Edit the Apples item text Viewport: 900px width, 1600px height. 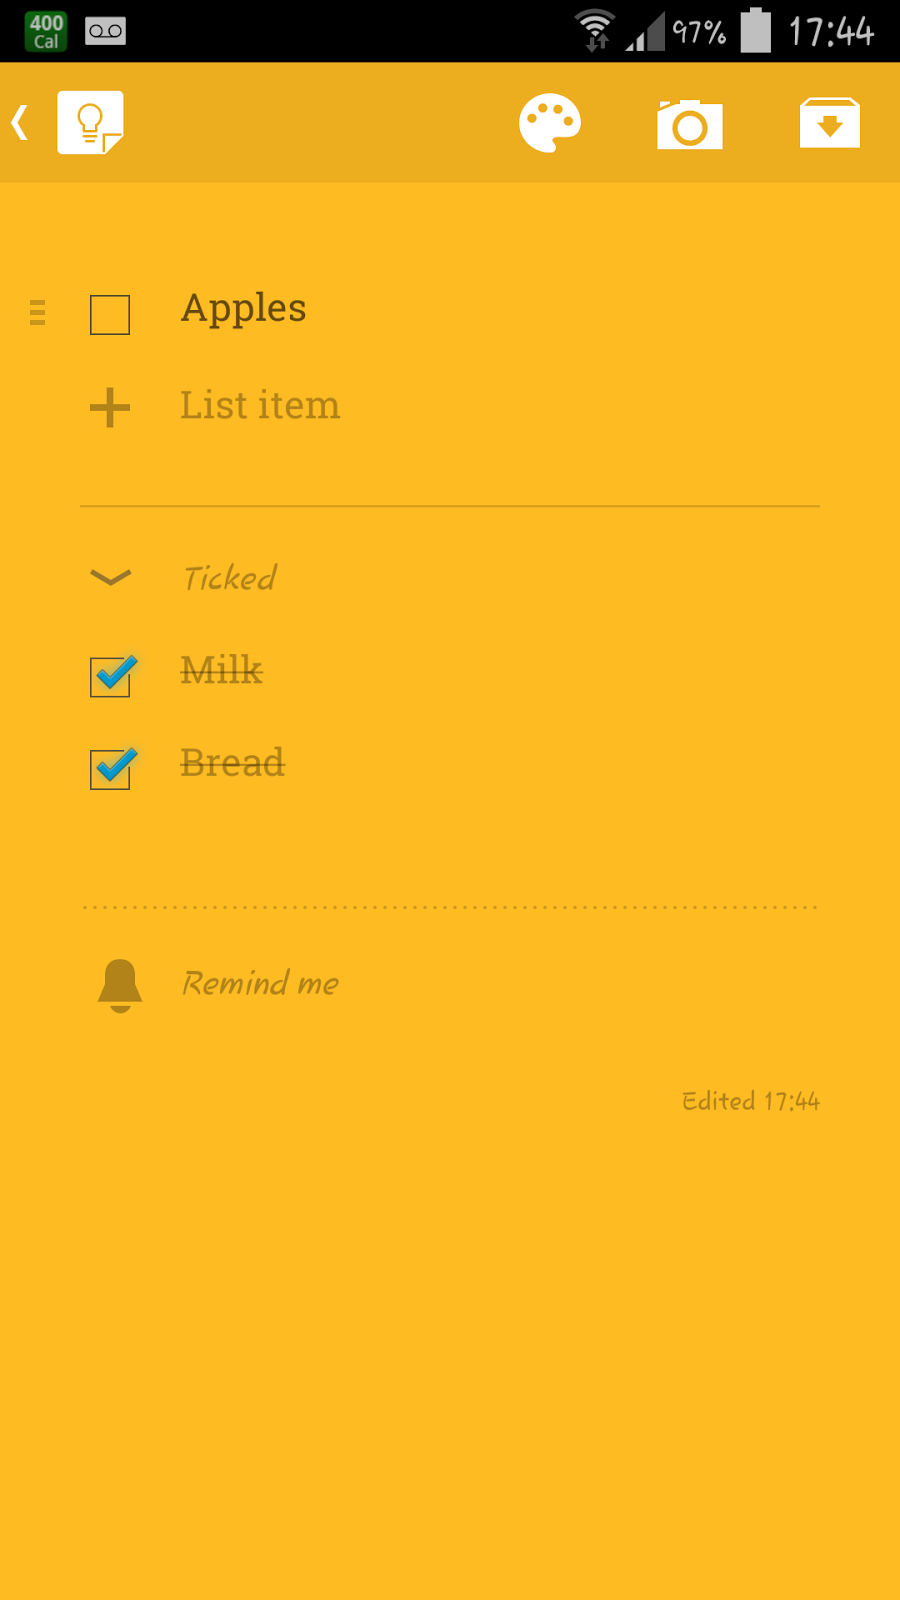pos(243,309)
